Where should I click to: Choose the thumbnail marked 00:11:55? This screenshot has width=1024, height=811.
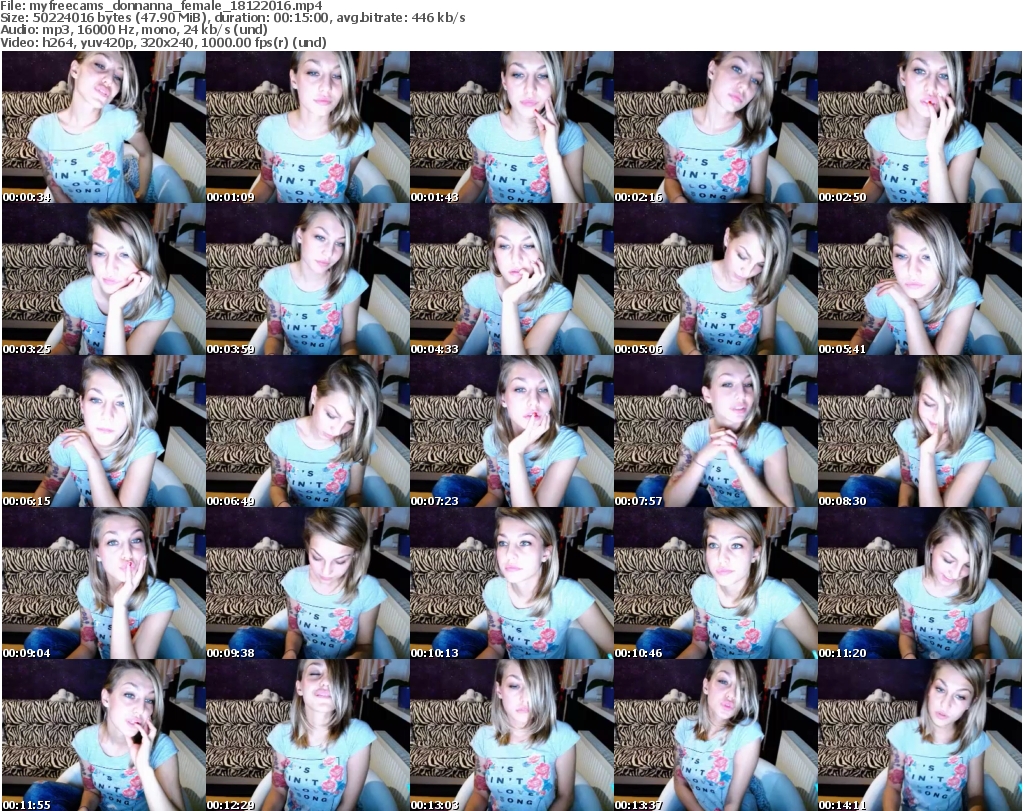click(x=103, y=735)
